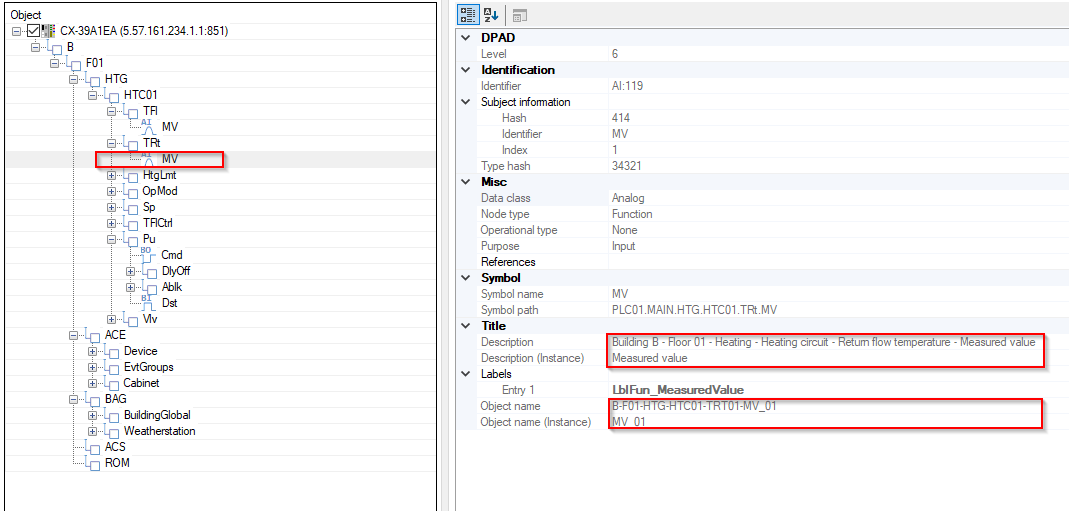Click the node icon of F01
Screen dimensions: 1069x511
tap(74, 63)
